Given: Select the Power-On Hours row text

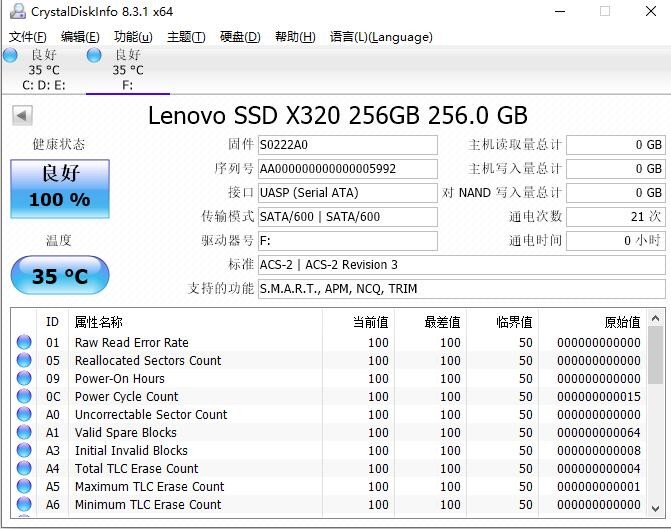Looking at the screenshot, I should pos(120,378).
